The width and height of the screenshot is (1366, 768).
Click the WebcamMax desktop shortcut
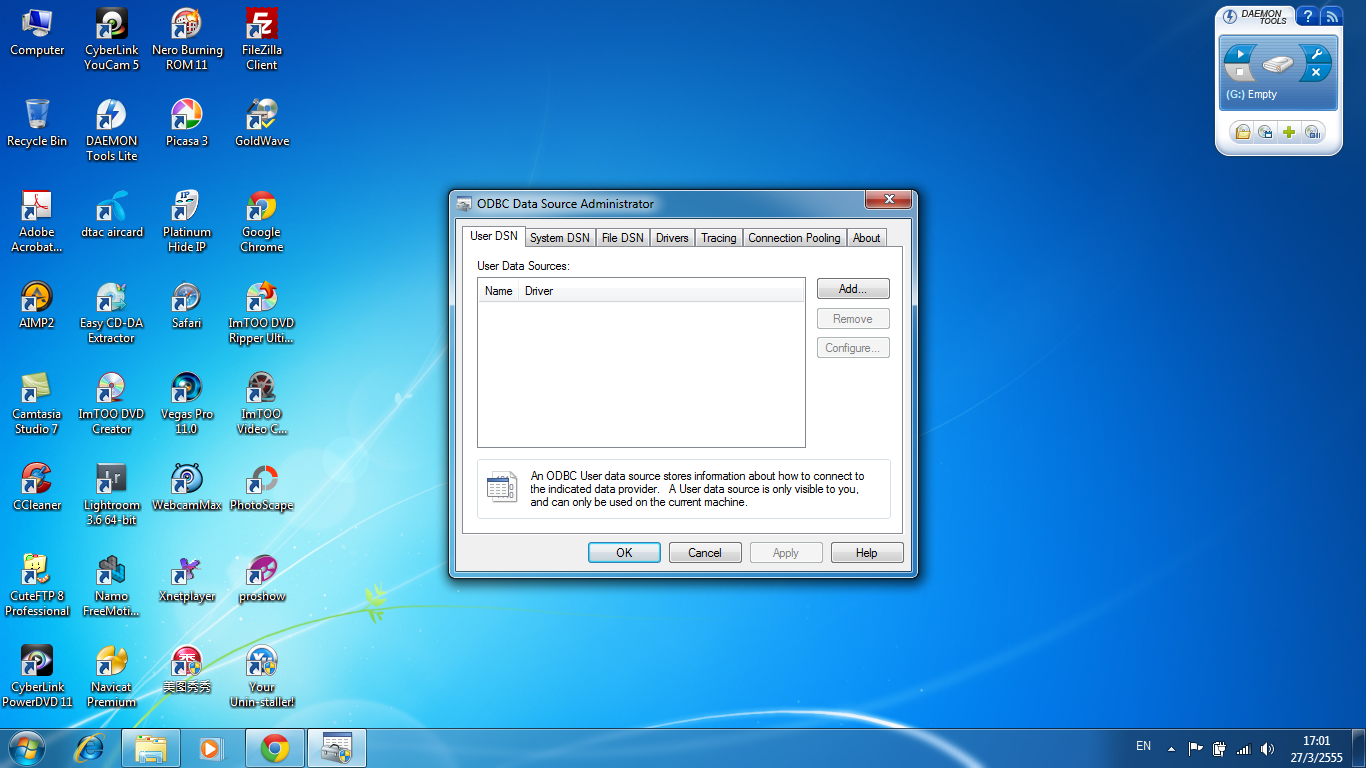(x=187, y=487)
